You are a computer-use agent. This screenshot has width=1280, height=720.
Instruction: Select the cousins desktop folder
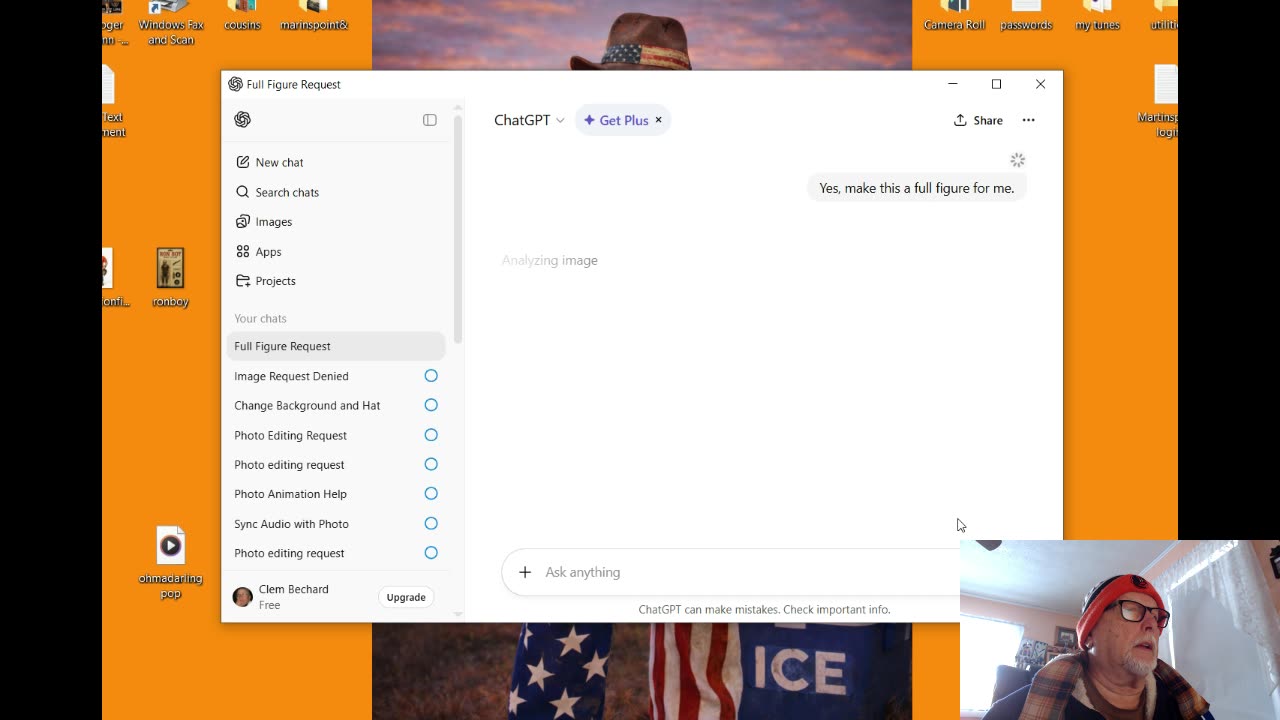(x=242, y=16)
